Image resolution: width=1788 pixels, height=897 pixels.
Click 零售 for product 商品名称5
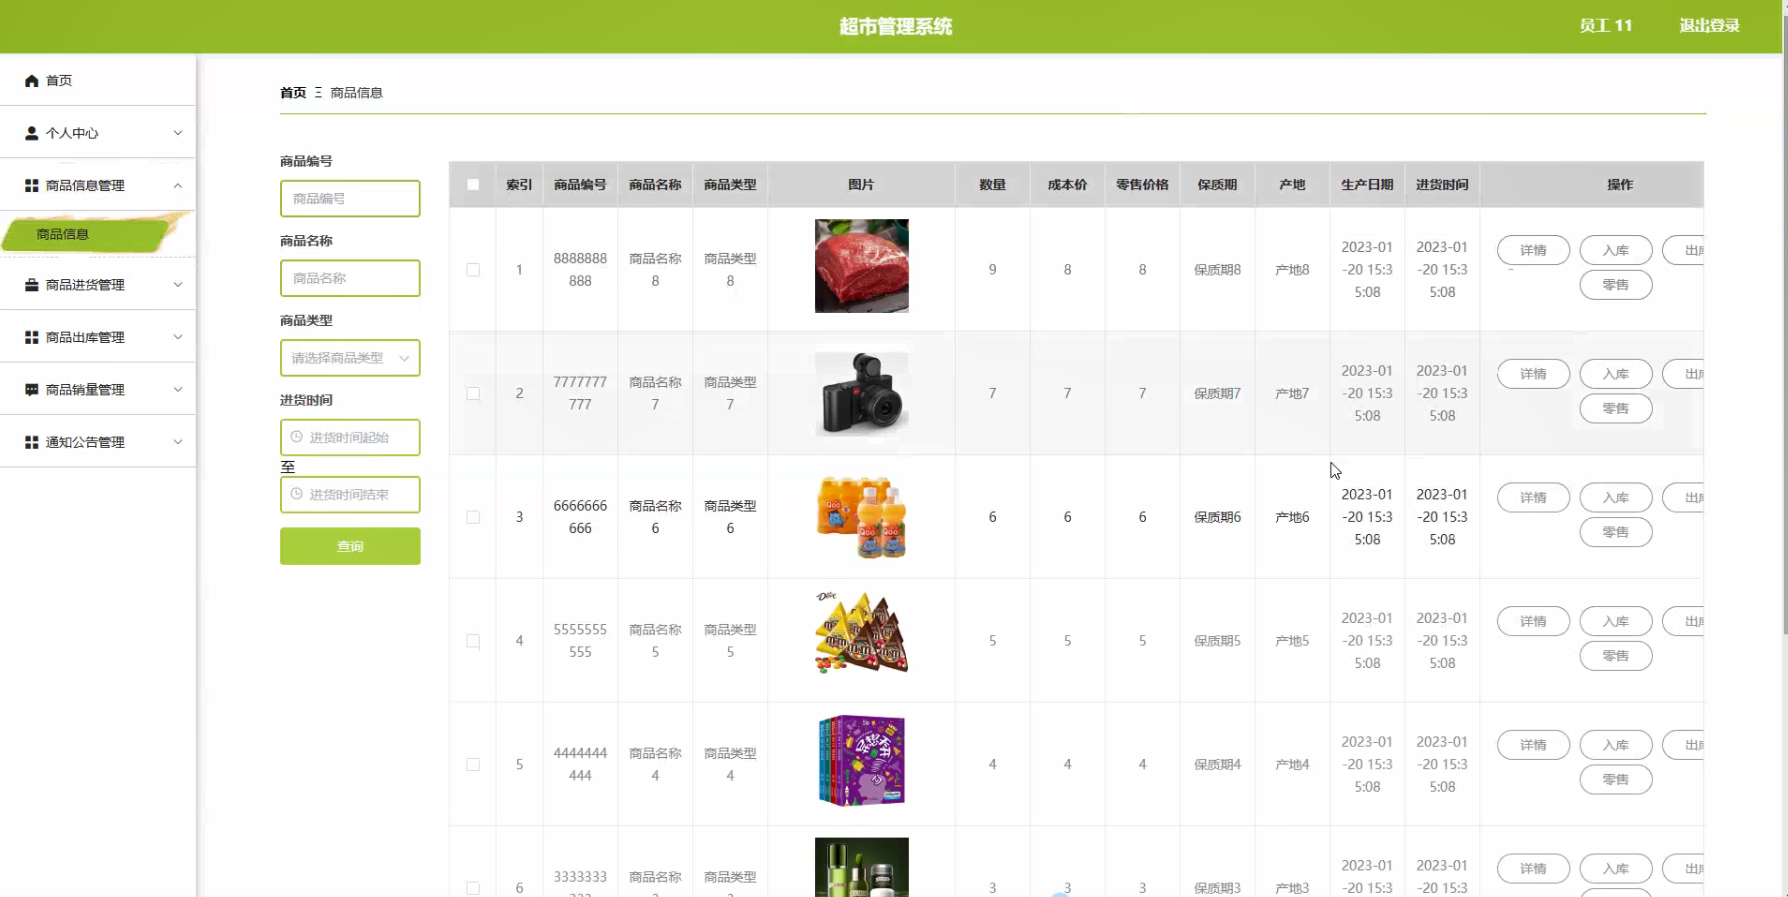tap(1616, 656)
